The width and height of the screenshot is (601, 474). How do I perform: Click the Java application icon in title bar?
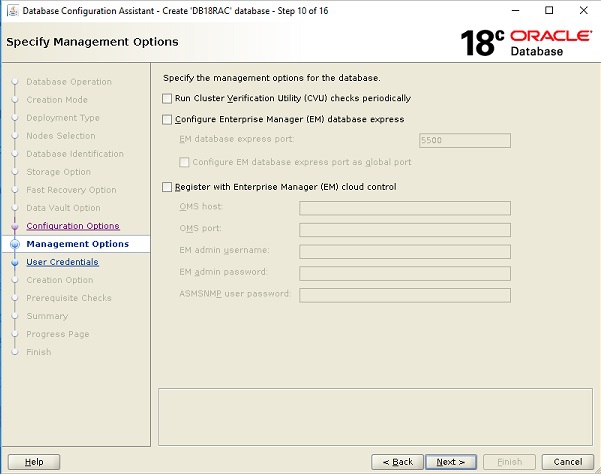pyautogui.click(x=13, y=10)
